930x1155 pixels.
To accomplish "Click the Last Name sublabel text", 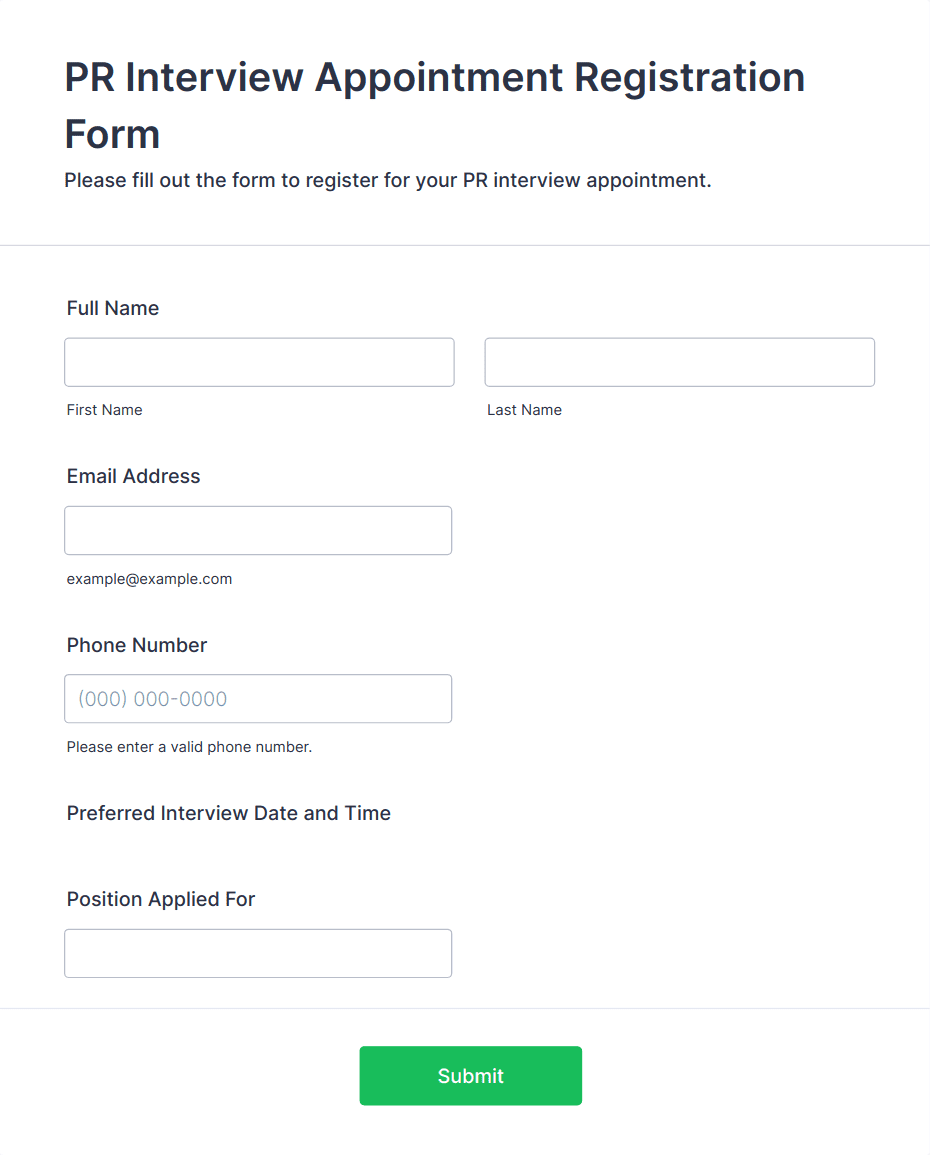I will [524, 410].
